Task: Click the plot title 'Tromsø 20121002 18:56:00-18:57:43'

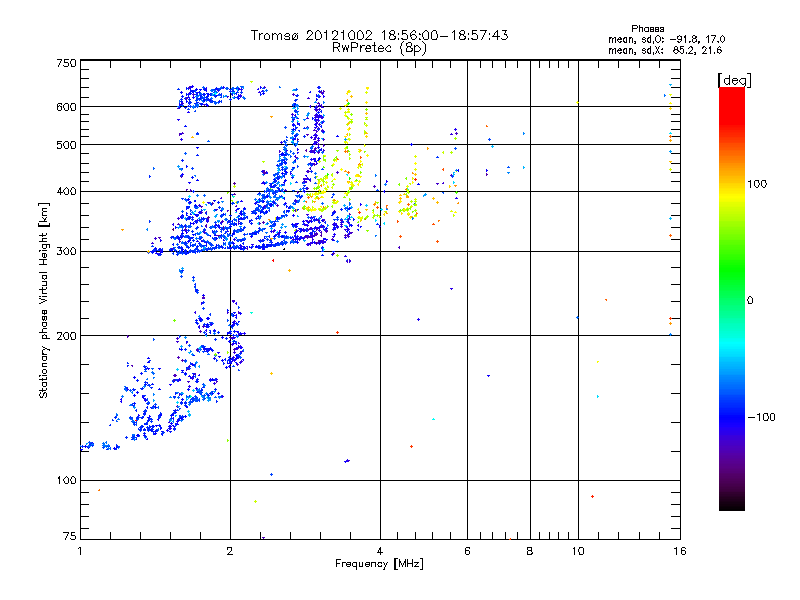Action: (379, 35)
